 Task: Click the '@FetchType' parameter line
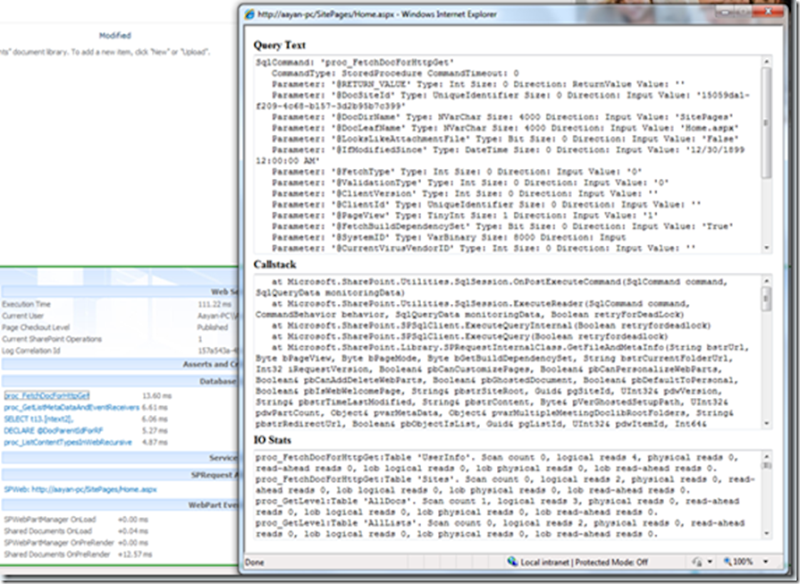(457, 172)
